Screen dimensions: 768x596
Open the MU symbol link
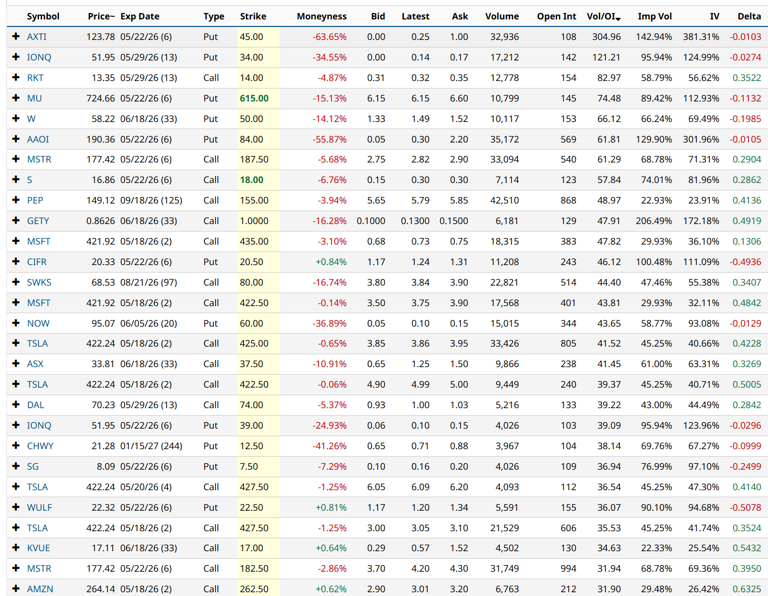(34, 98)
